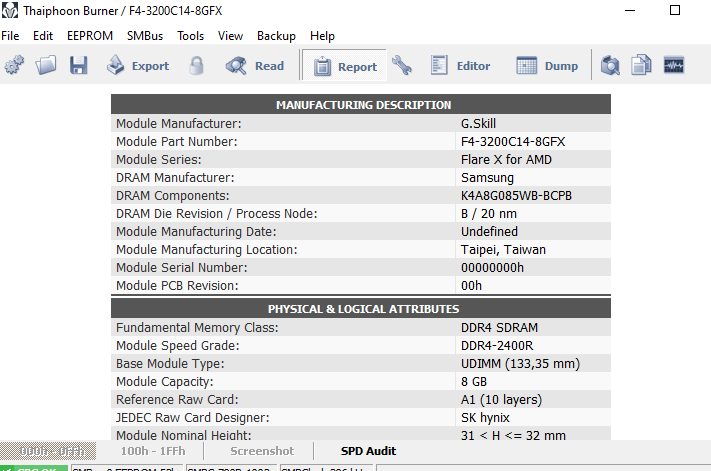Select the Report view button
The width and height of the screenshot is (711, 471).
(x=345, y=66)
